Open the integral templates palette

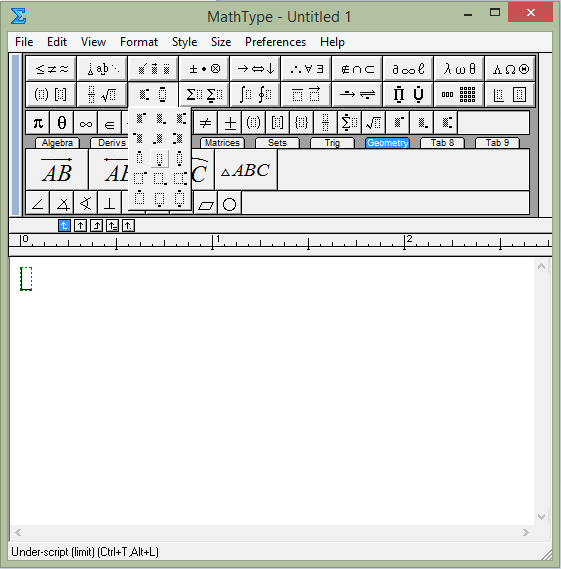255,94
